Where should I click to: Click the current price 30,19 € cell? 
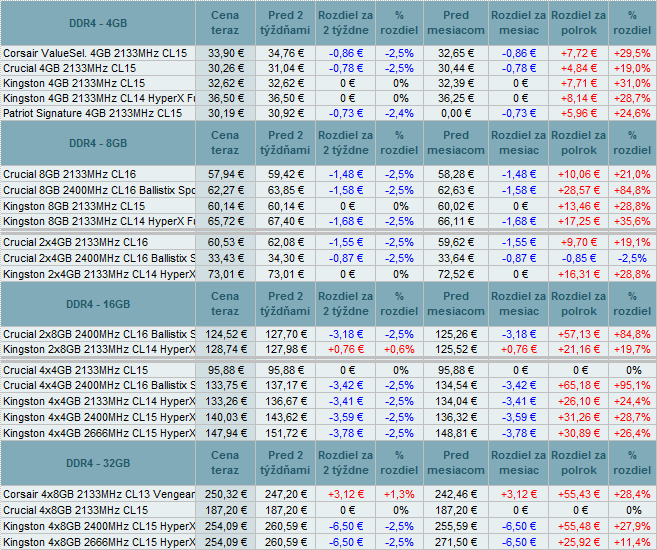pos(226,114)
